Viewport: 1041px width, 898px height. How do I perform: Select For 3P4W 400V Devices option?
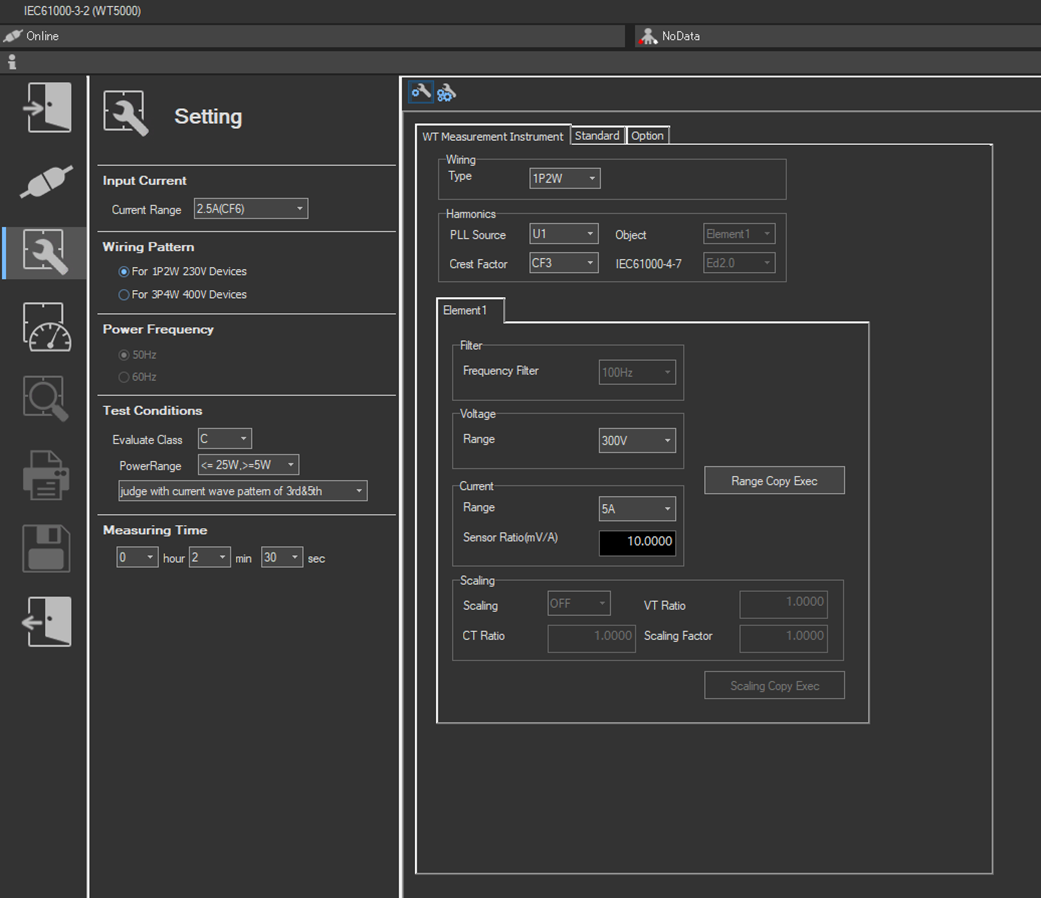pyautogui.click(x=124, y=295)
